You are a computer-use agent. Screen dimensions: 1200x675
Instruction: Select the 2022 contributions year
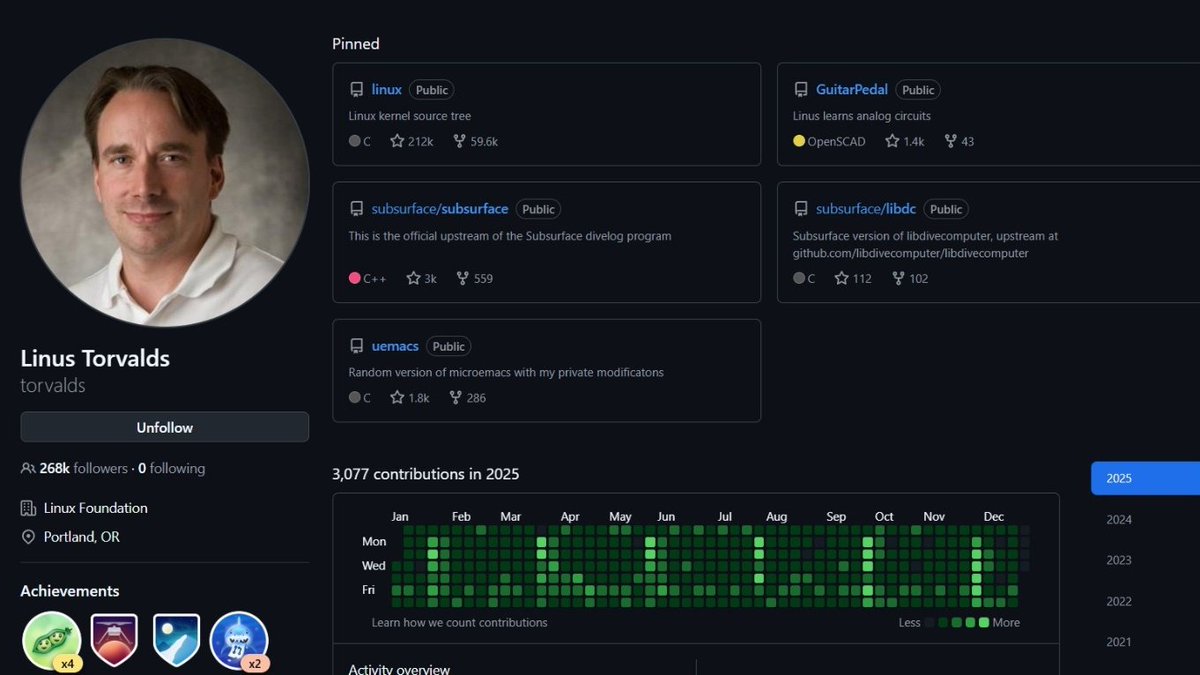1119,601
